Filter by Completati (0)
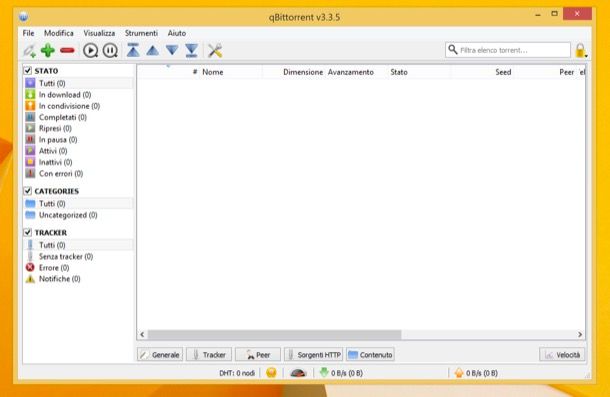 78,117
